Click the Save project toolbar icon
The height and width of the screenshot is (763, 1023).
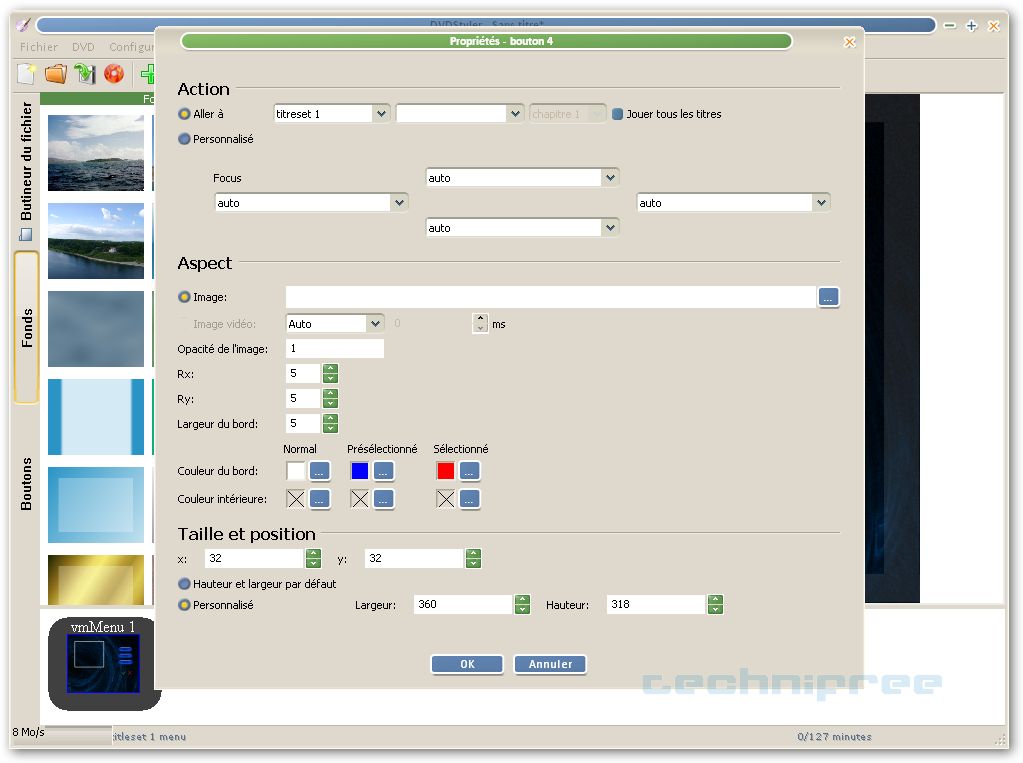pos(85,73)
